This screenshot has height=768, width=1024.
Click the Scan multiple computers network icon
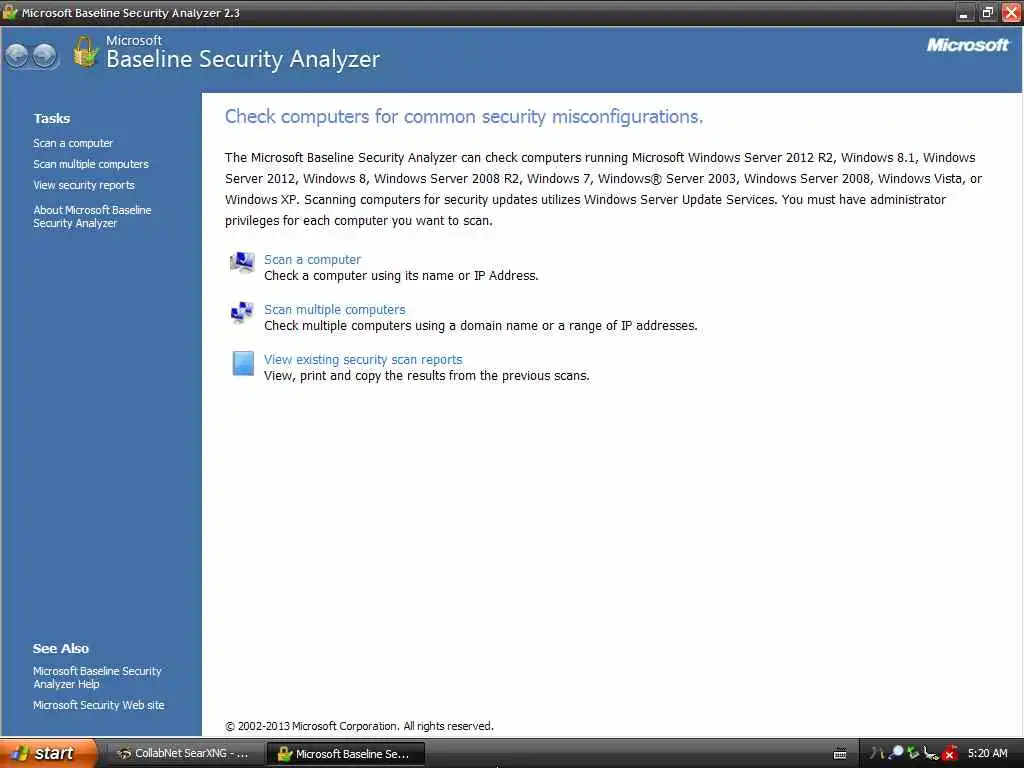[x=242, y=312]
